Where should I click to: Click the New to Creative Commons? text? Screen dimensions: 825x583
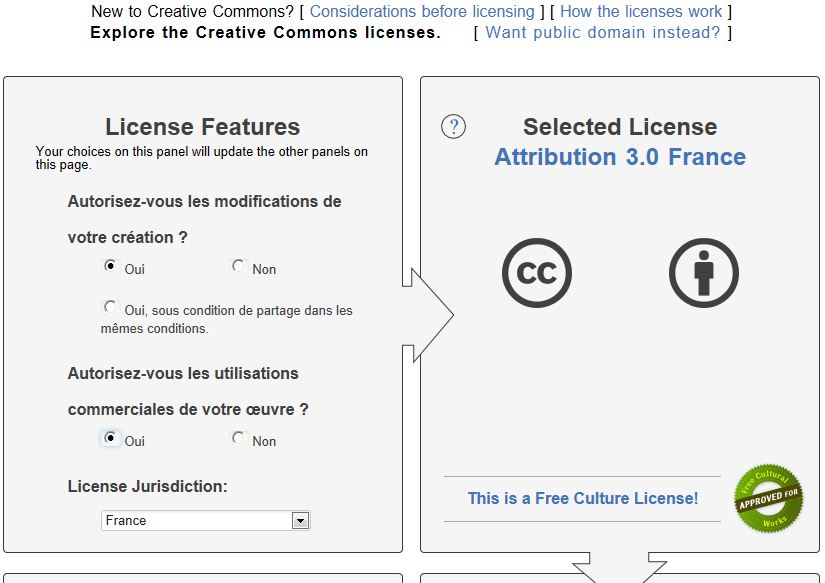click(193, 11)
